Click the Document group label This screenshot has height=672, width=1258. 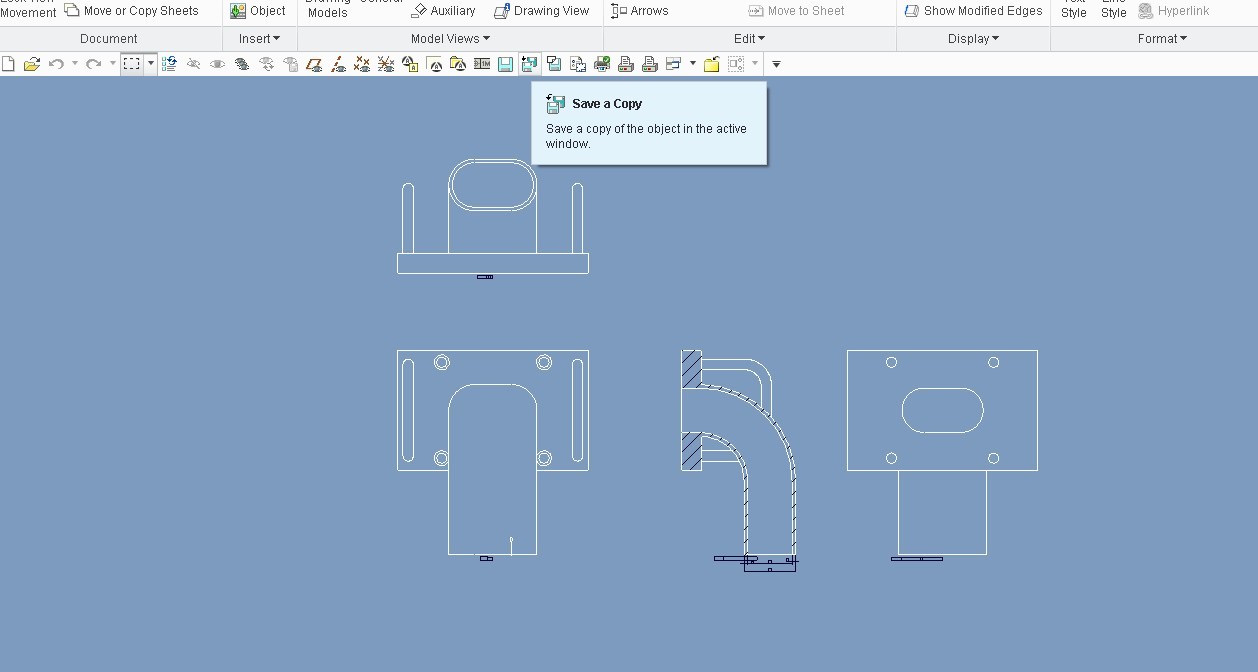109,39
